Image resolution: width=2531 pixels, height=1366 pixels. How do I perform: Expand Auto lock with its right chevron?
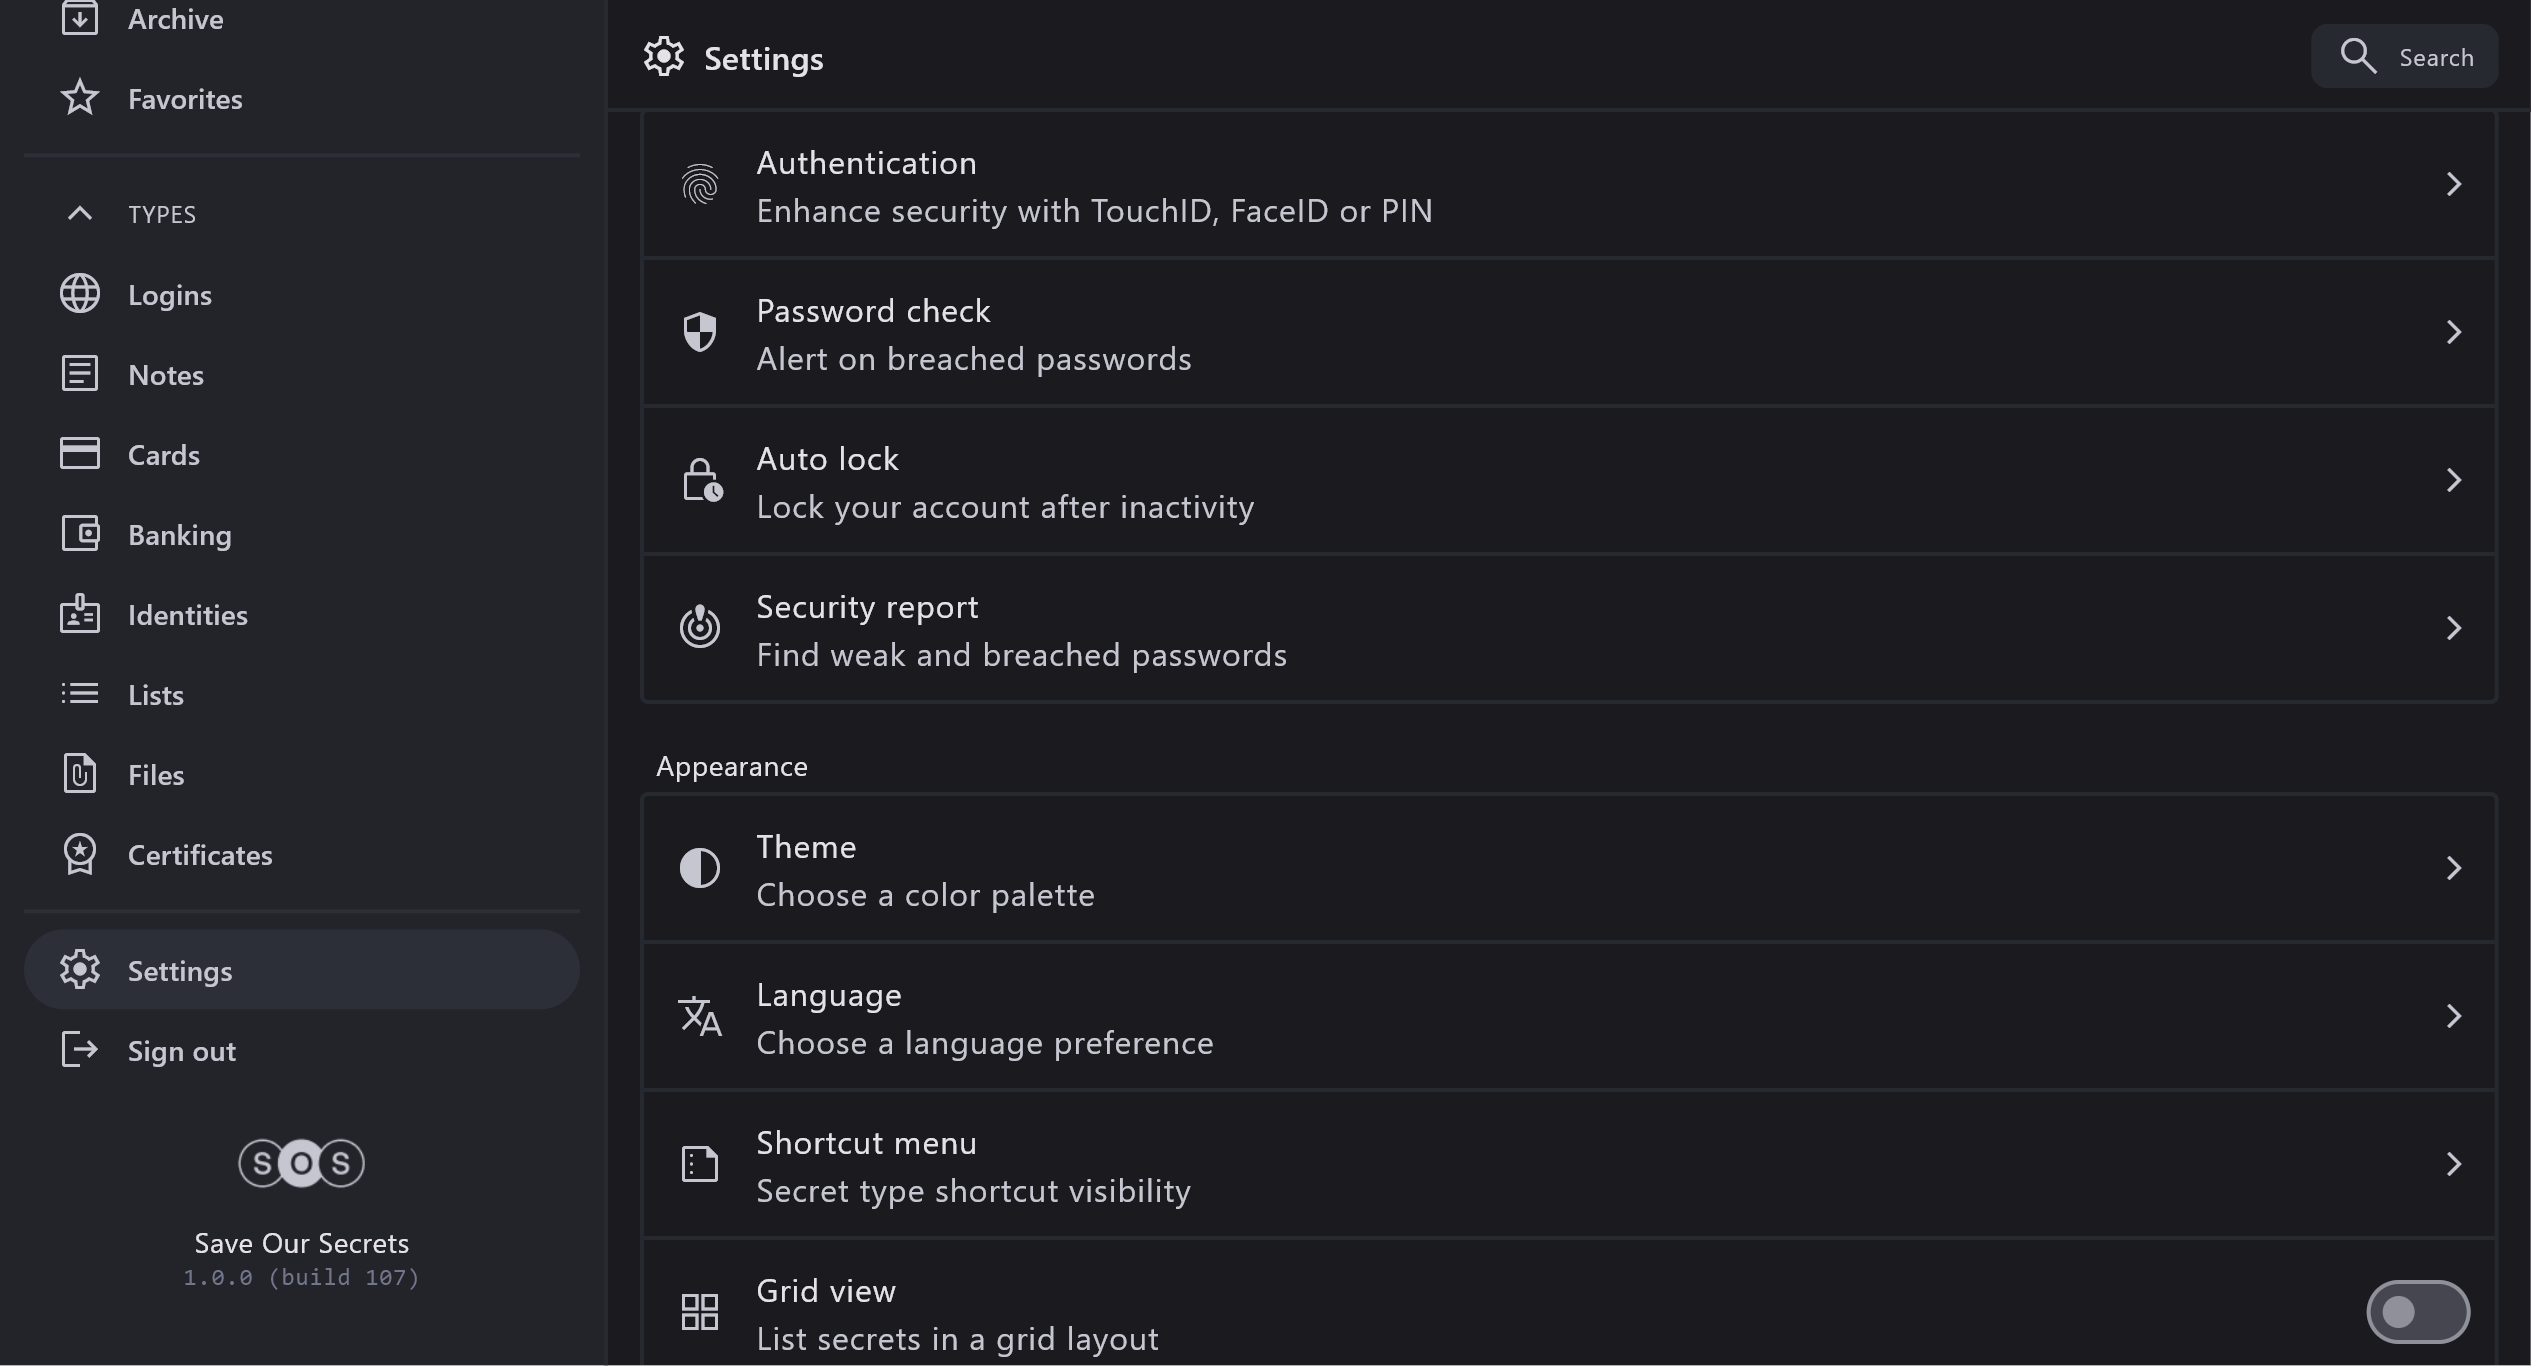[x=2453, y=480]
